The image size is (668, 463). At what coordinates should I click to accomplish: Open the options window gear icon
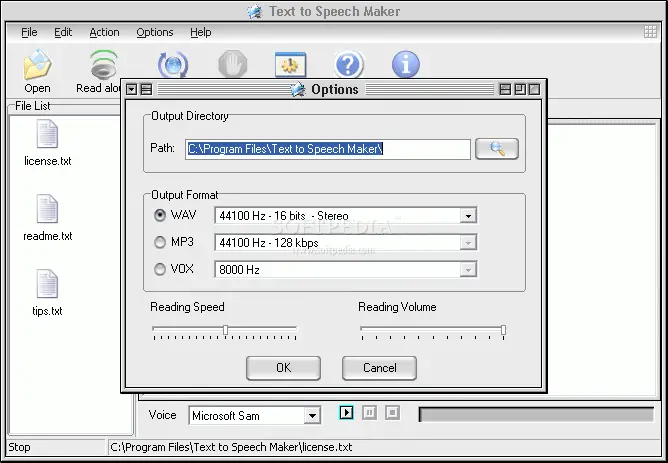click(291, 65)
